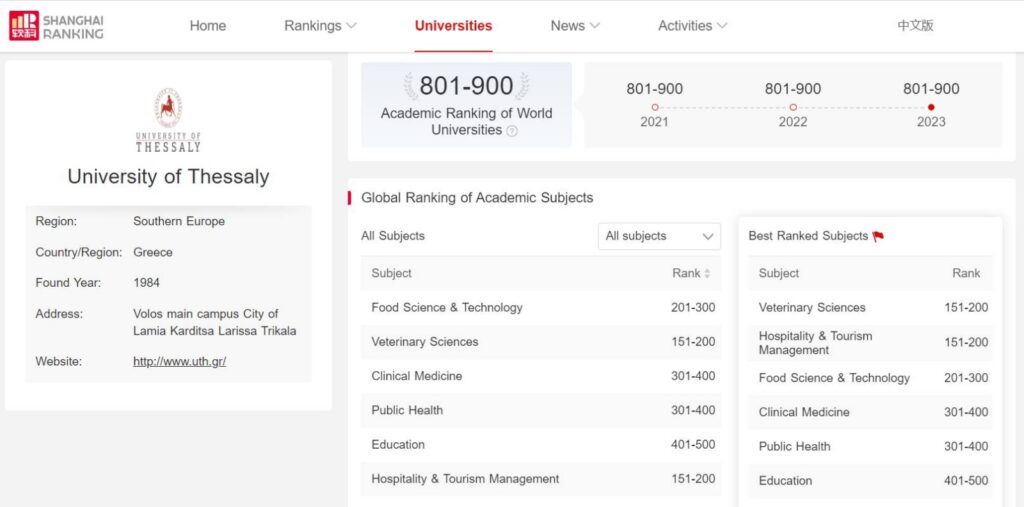This screenshot has width=1024, height=507.
Task: Click the red flag icon next to Best Ranked Subjects
Action: (x=878, y=237)
